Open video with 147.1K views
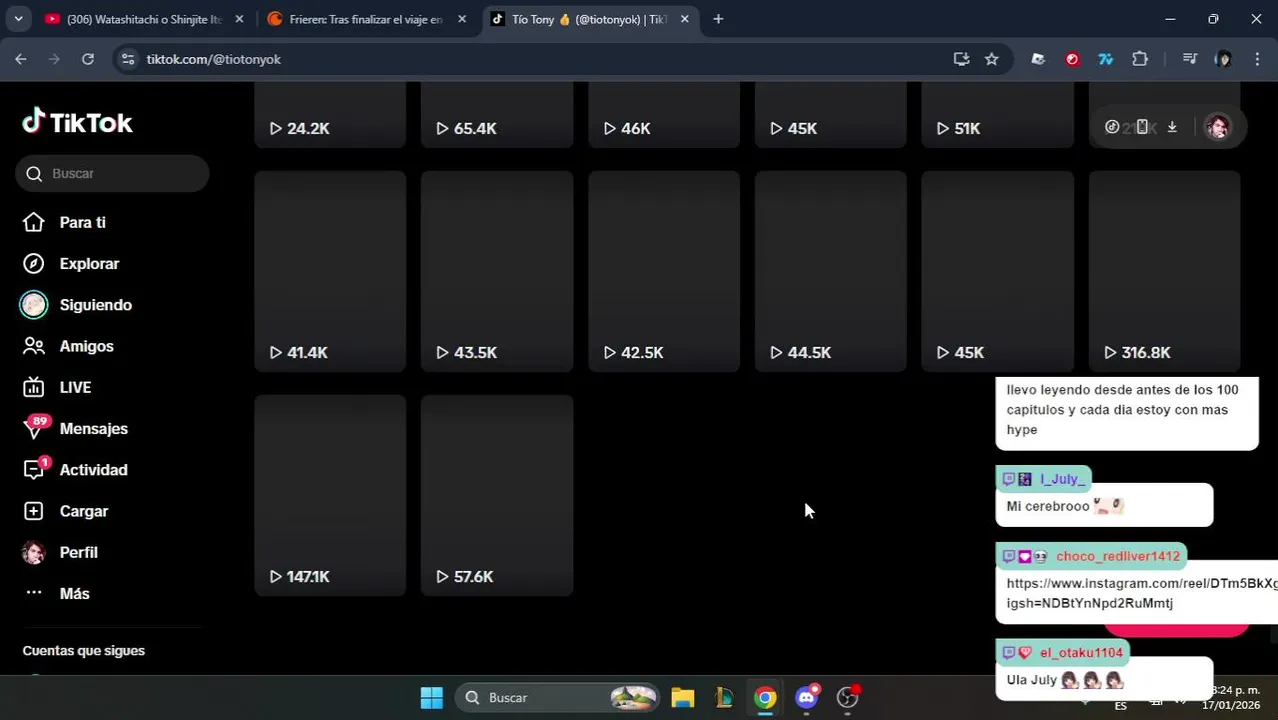Viewport: 1278px width, 720px height. click(x=330, y=495)
